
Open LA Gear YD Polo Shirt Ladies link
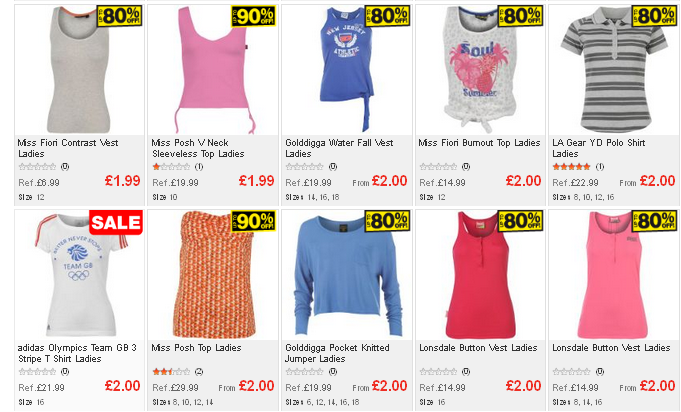[598, 148]
